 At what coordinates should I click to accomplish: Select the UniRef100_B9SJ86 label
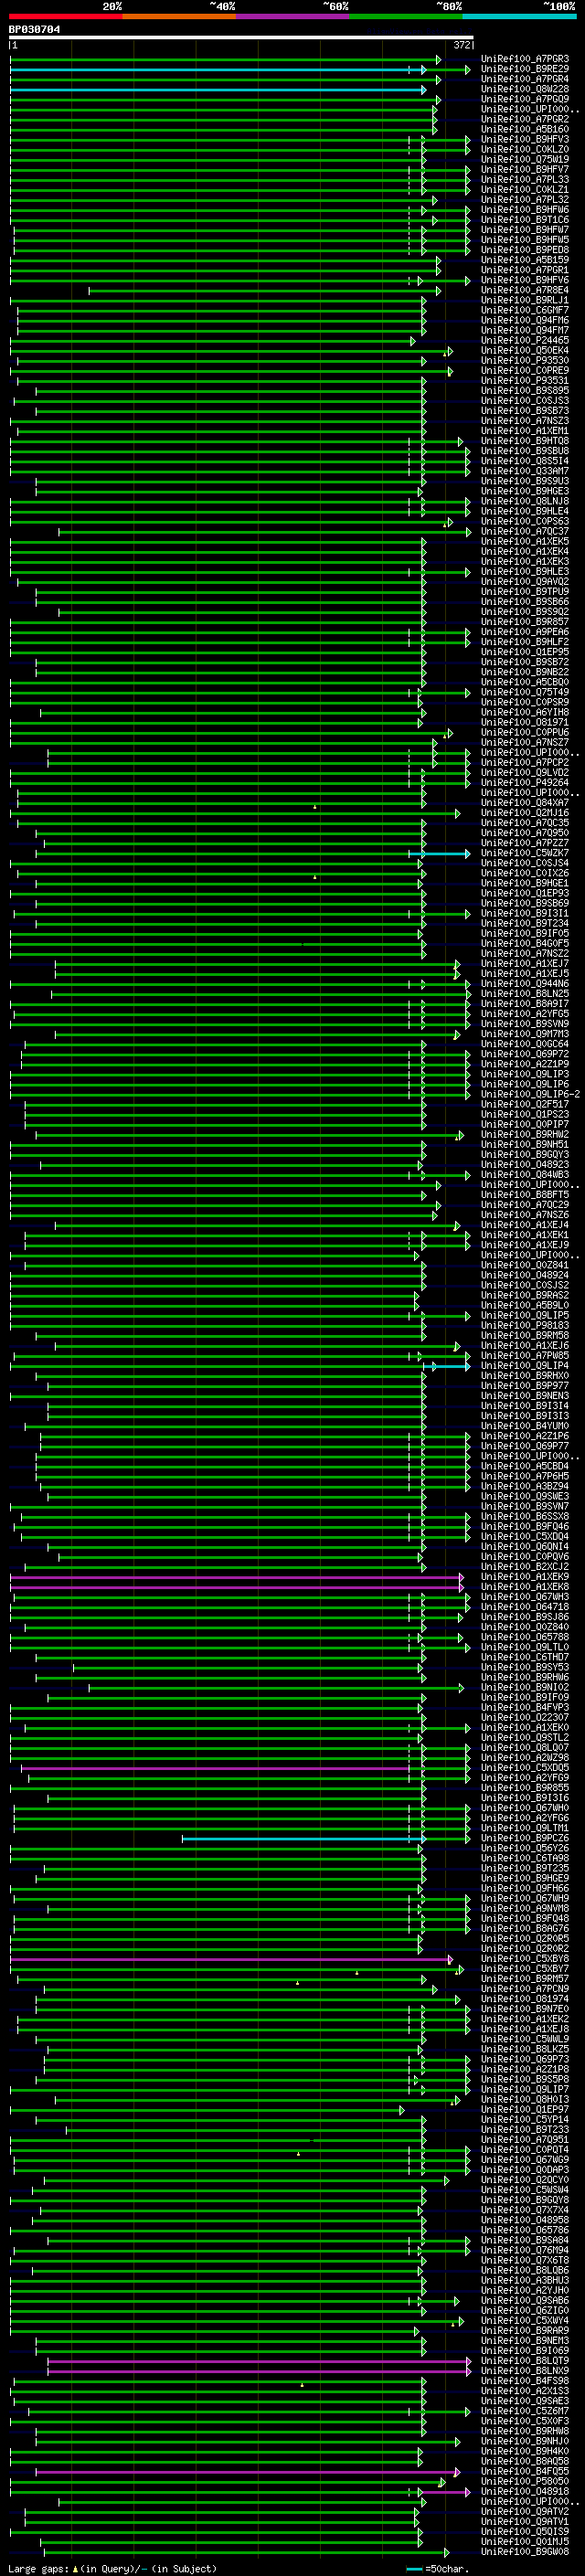click(x=525, y=1617)
